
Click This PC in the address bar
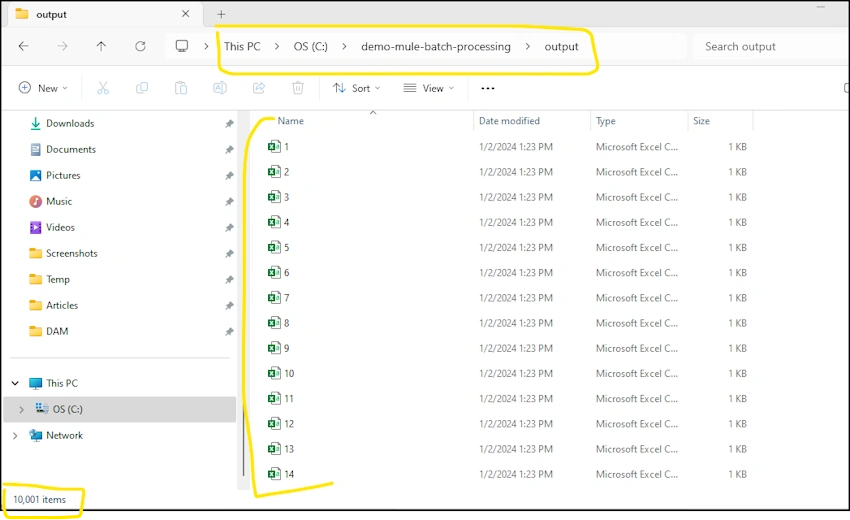coord(242,47)
